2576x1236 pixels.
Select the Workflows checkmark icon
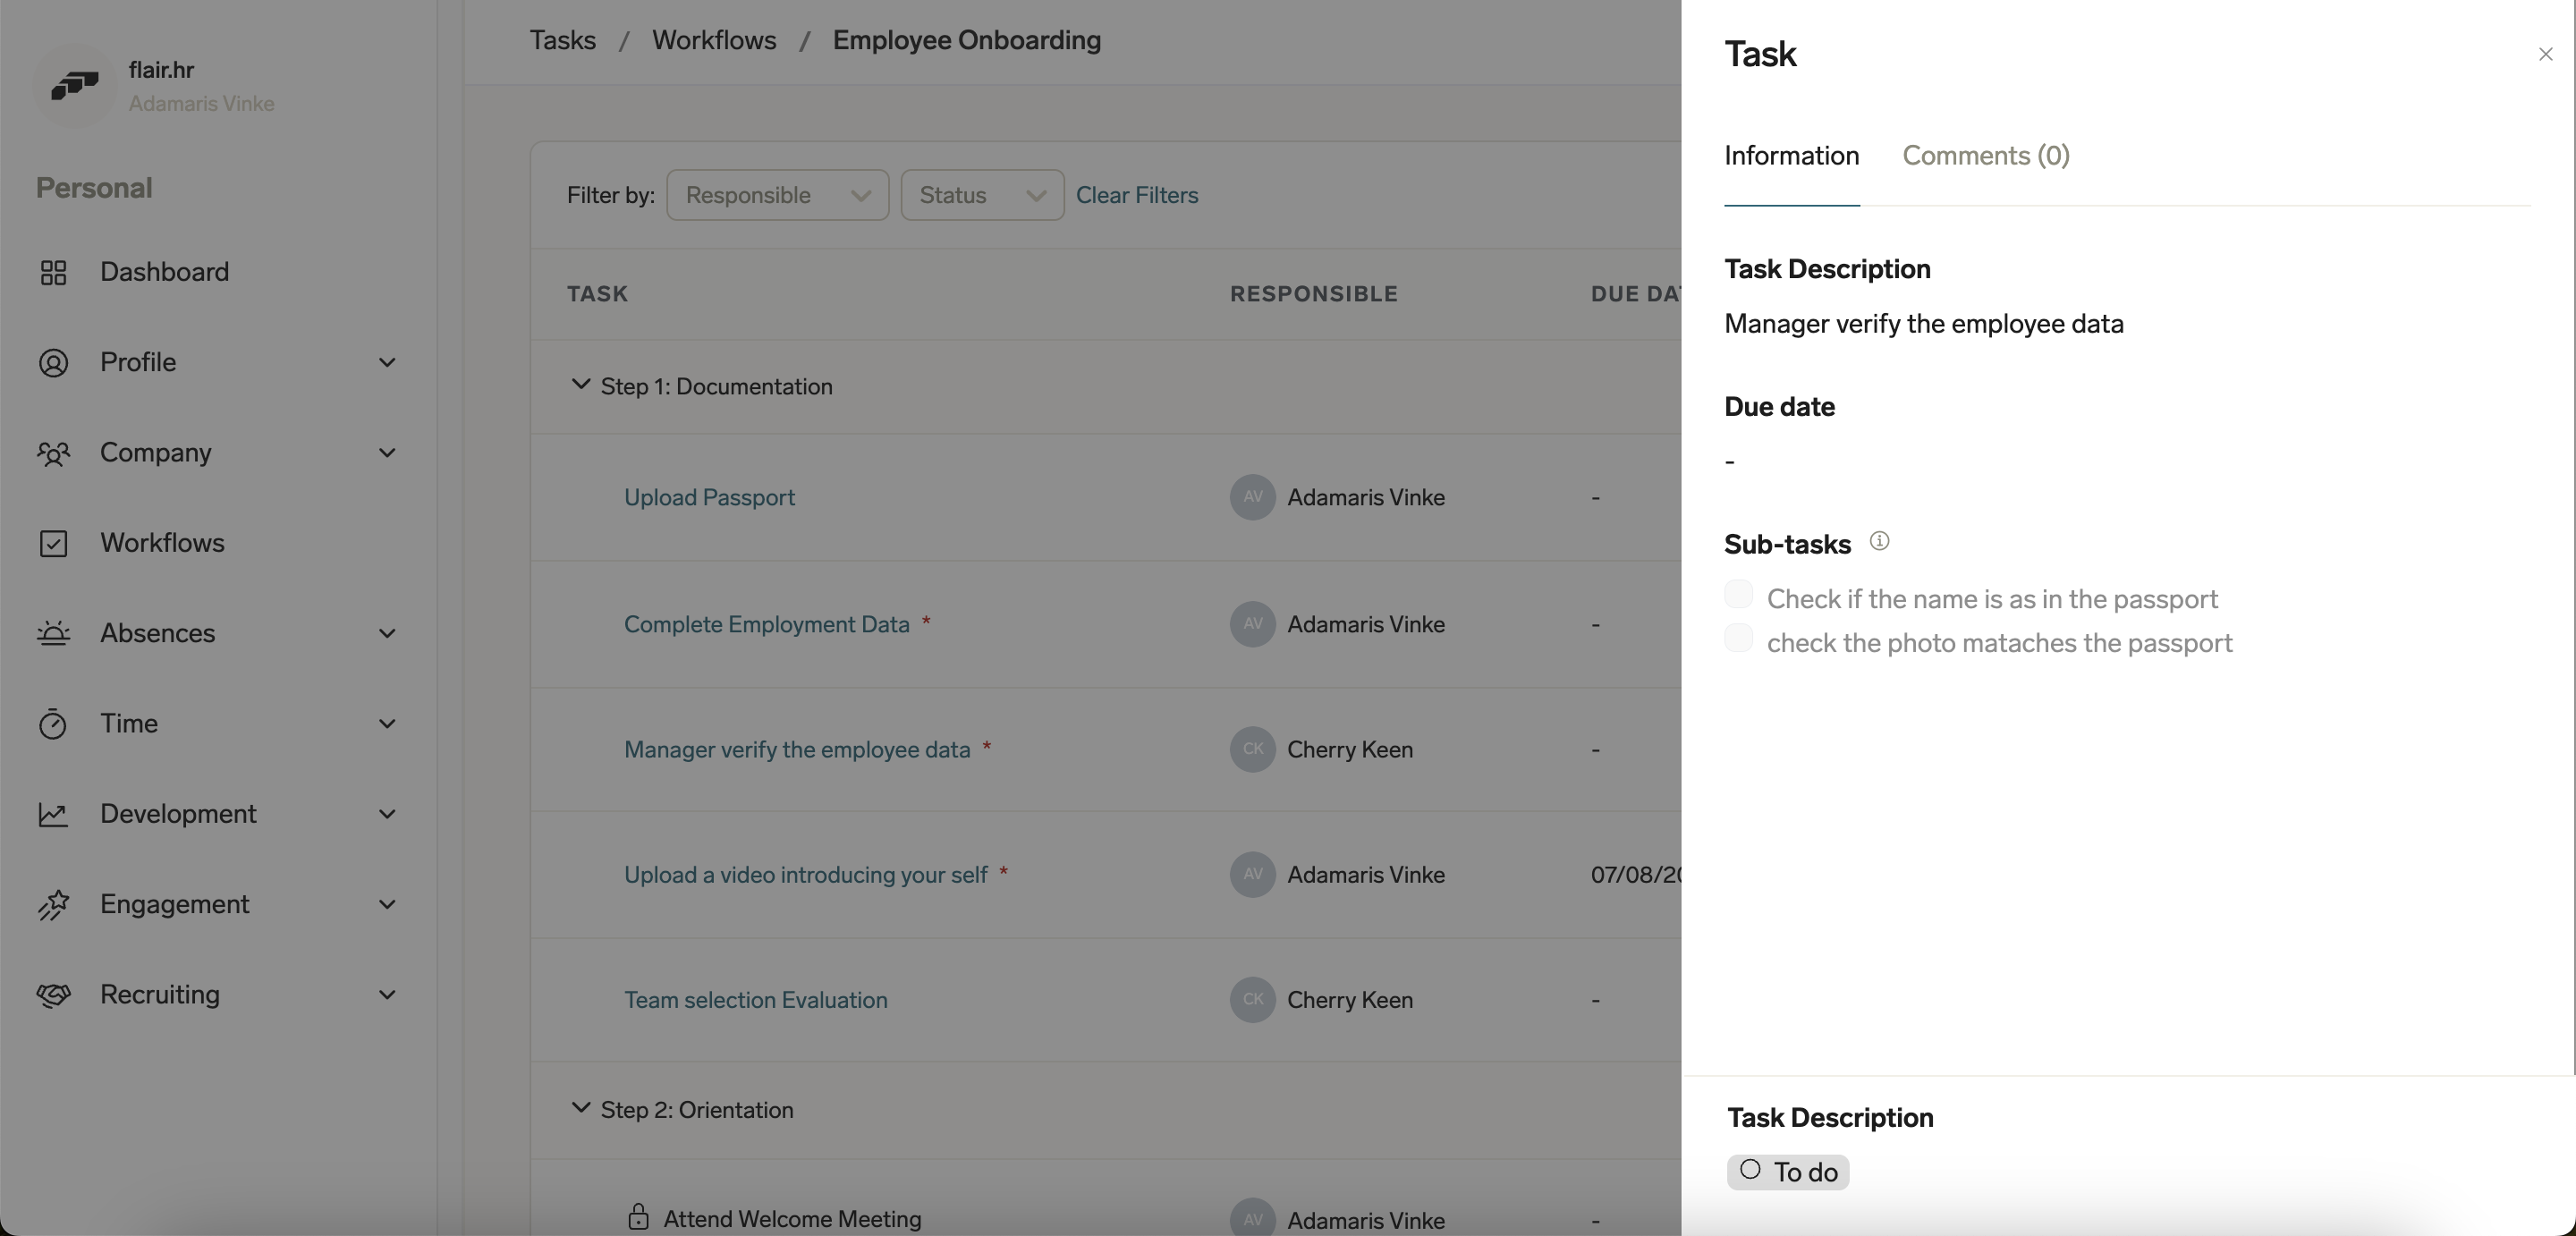(55, 544)
